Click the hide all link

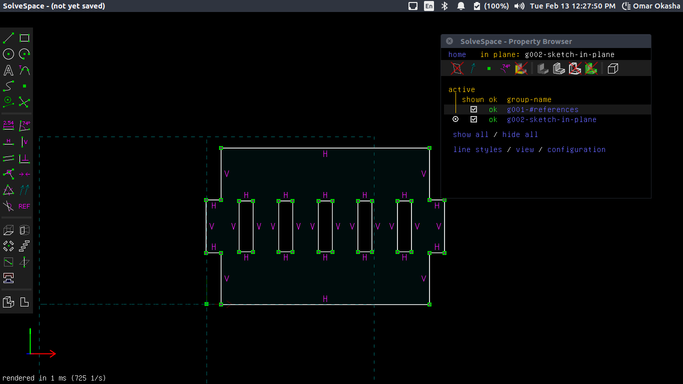click(x=520, y=135)
